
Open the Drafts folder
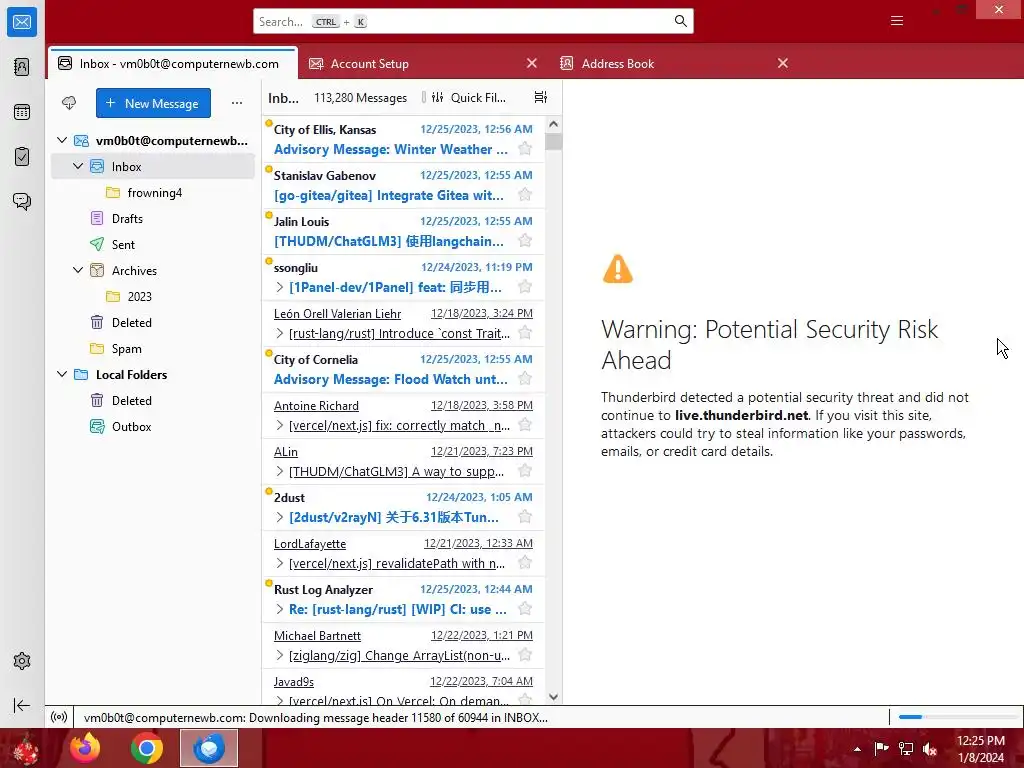pos(153,219)
